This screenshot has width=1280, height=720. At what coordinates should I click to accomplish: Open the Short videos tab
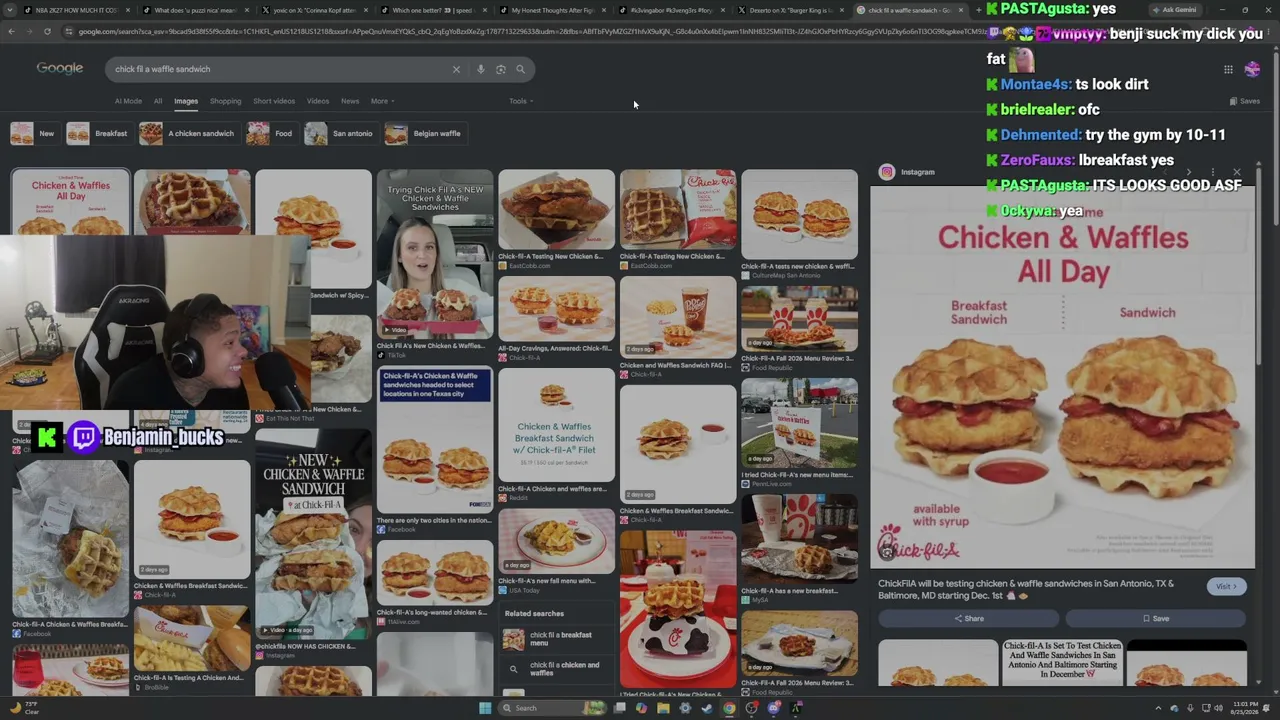point(274,101)
